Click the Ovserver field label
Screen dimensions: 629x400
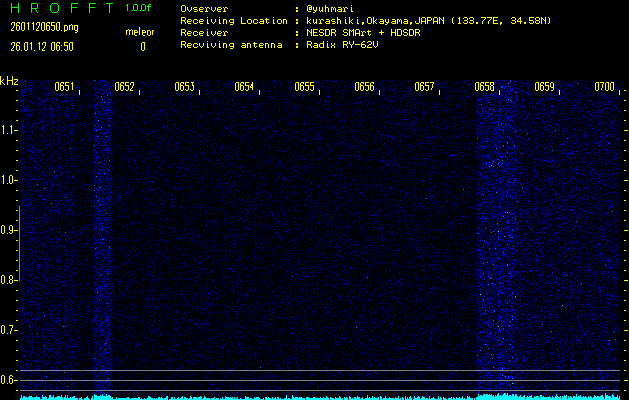coord(204,9)
